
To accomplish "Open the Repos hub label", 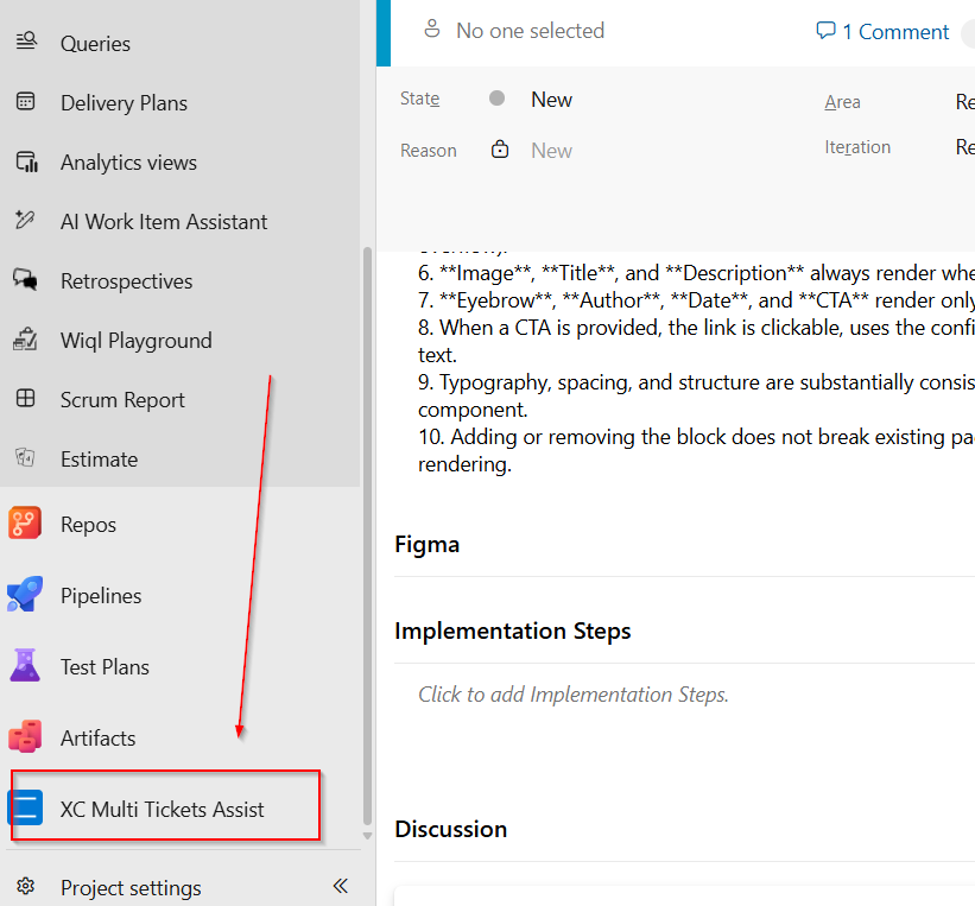I will coord(88,525).
